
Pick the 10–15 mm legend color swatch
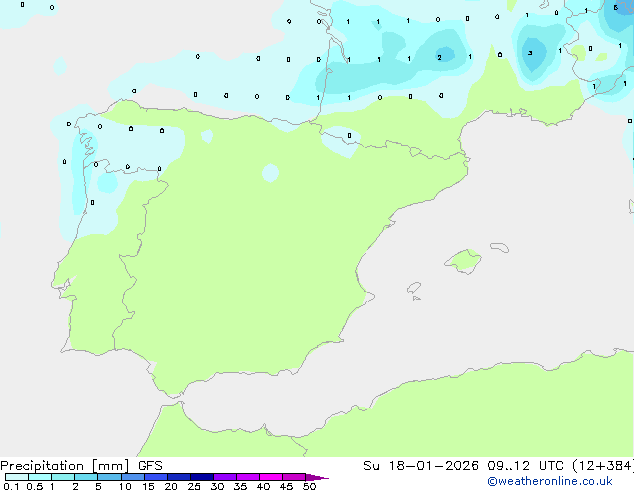(x=133, y=477)
